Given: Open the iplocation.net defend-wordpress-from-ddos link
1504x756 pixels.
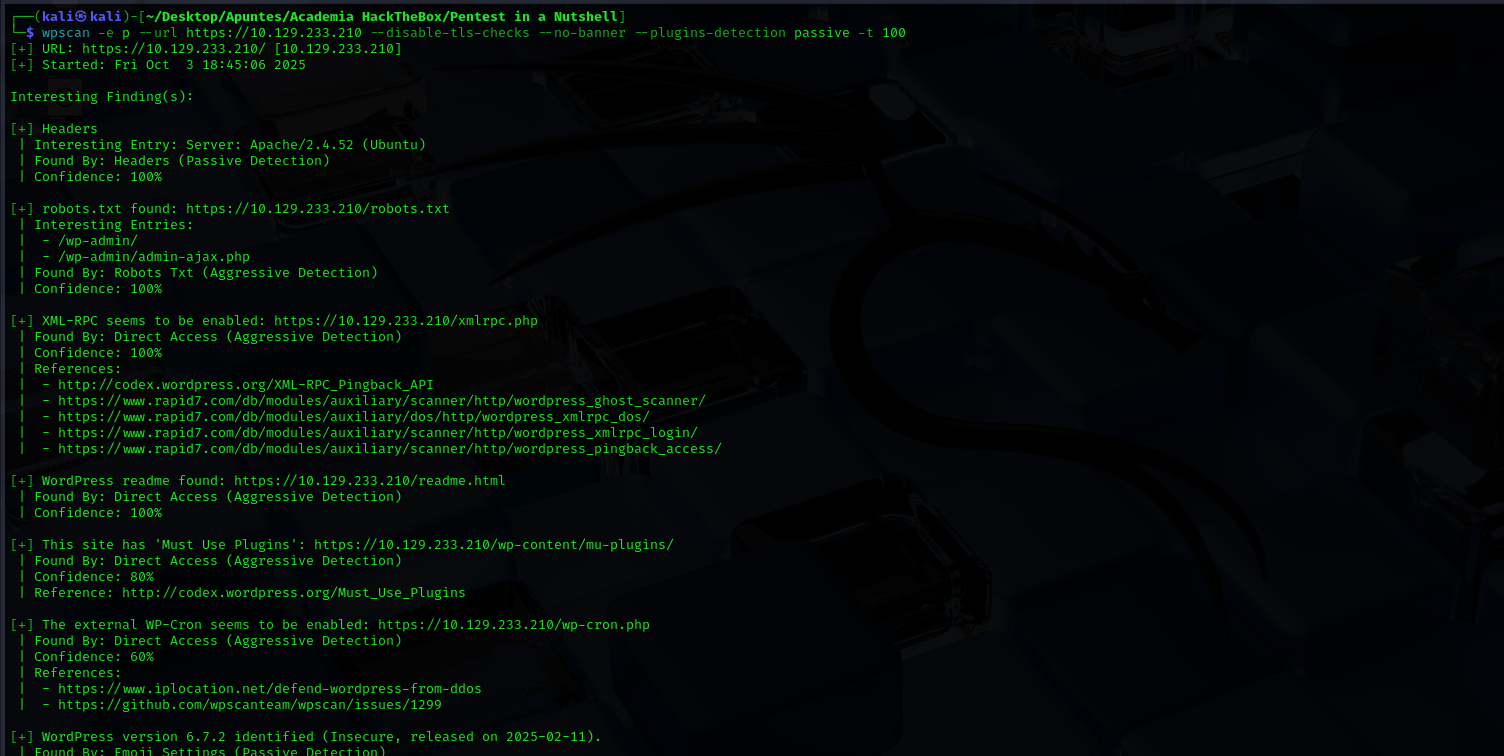Looking at the screenshot, I should point(269,689).
